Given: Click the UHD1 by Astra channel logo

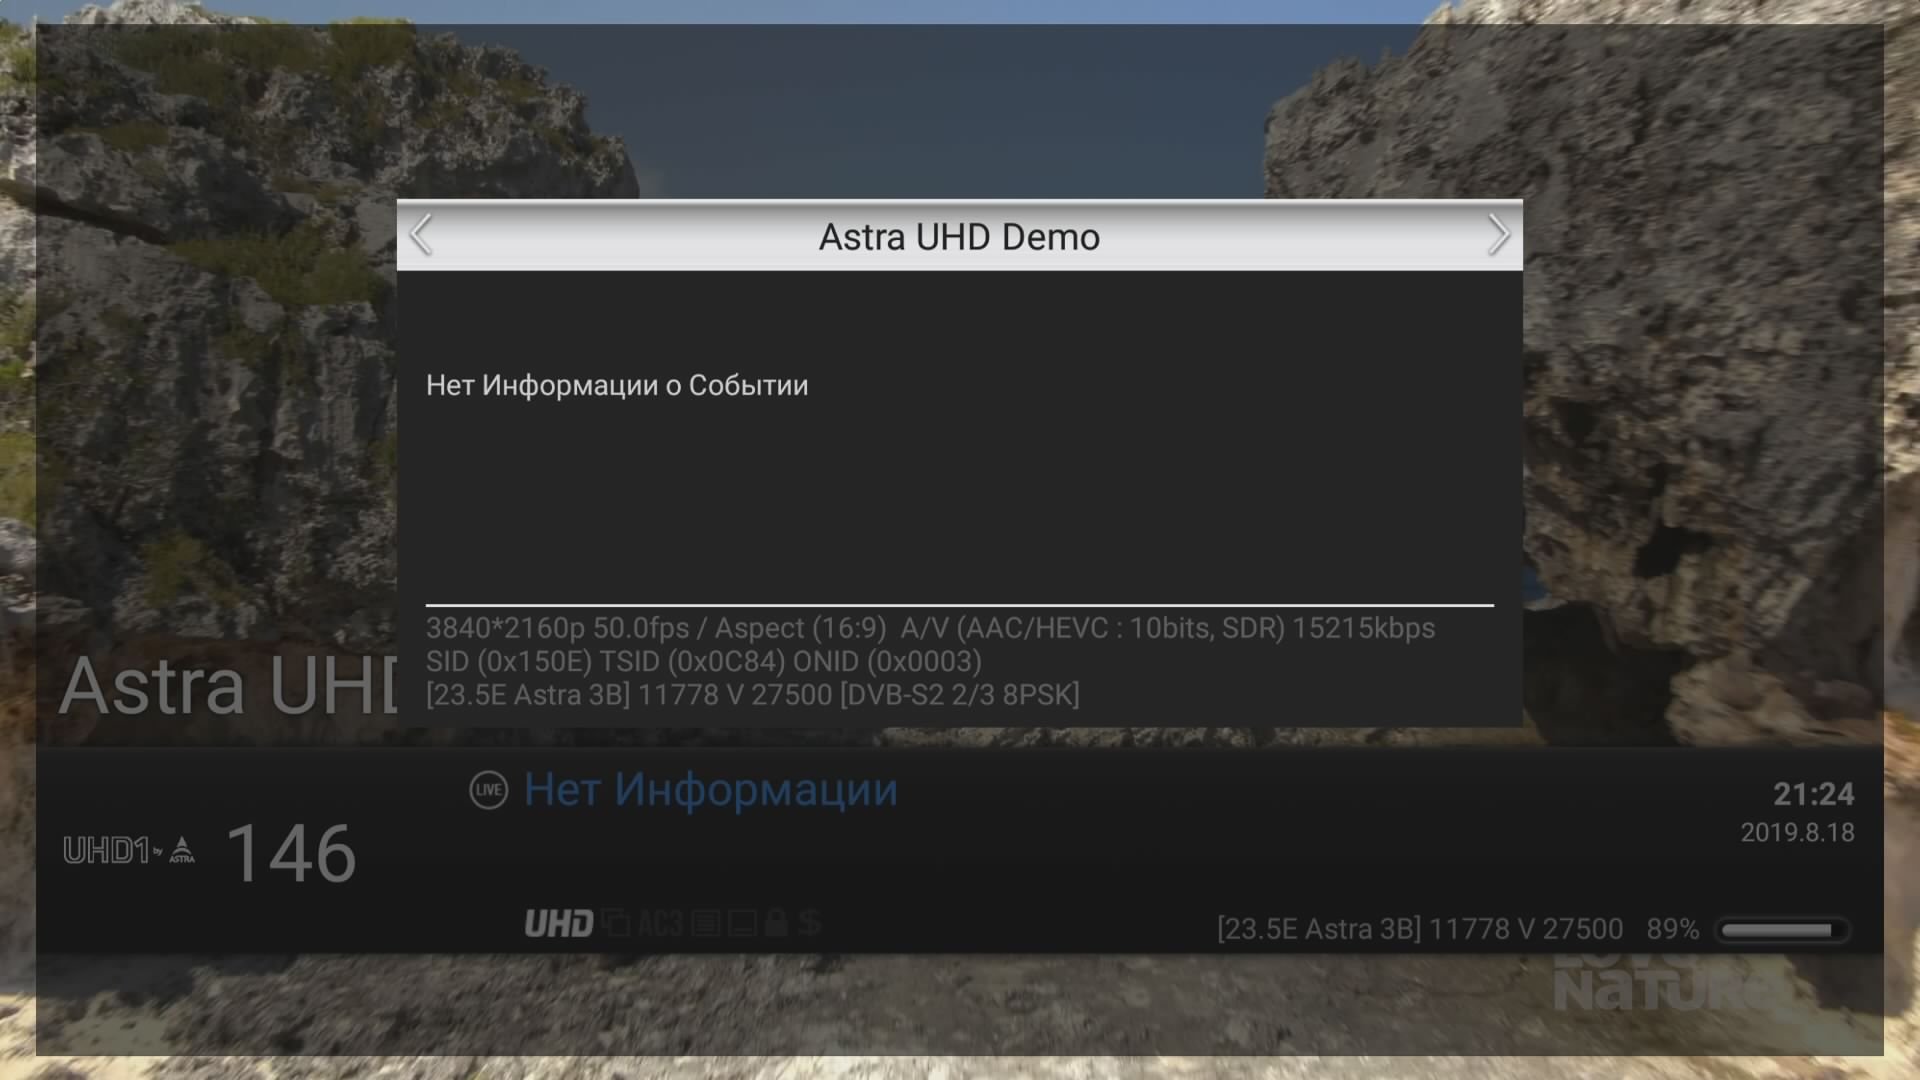Looking at the screenshot, I should pos(129,850).
